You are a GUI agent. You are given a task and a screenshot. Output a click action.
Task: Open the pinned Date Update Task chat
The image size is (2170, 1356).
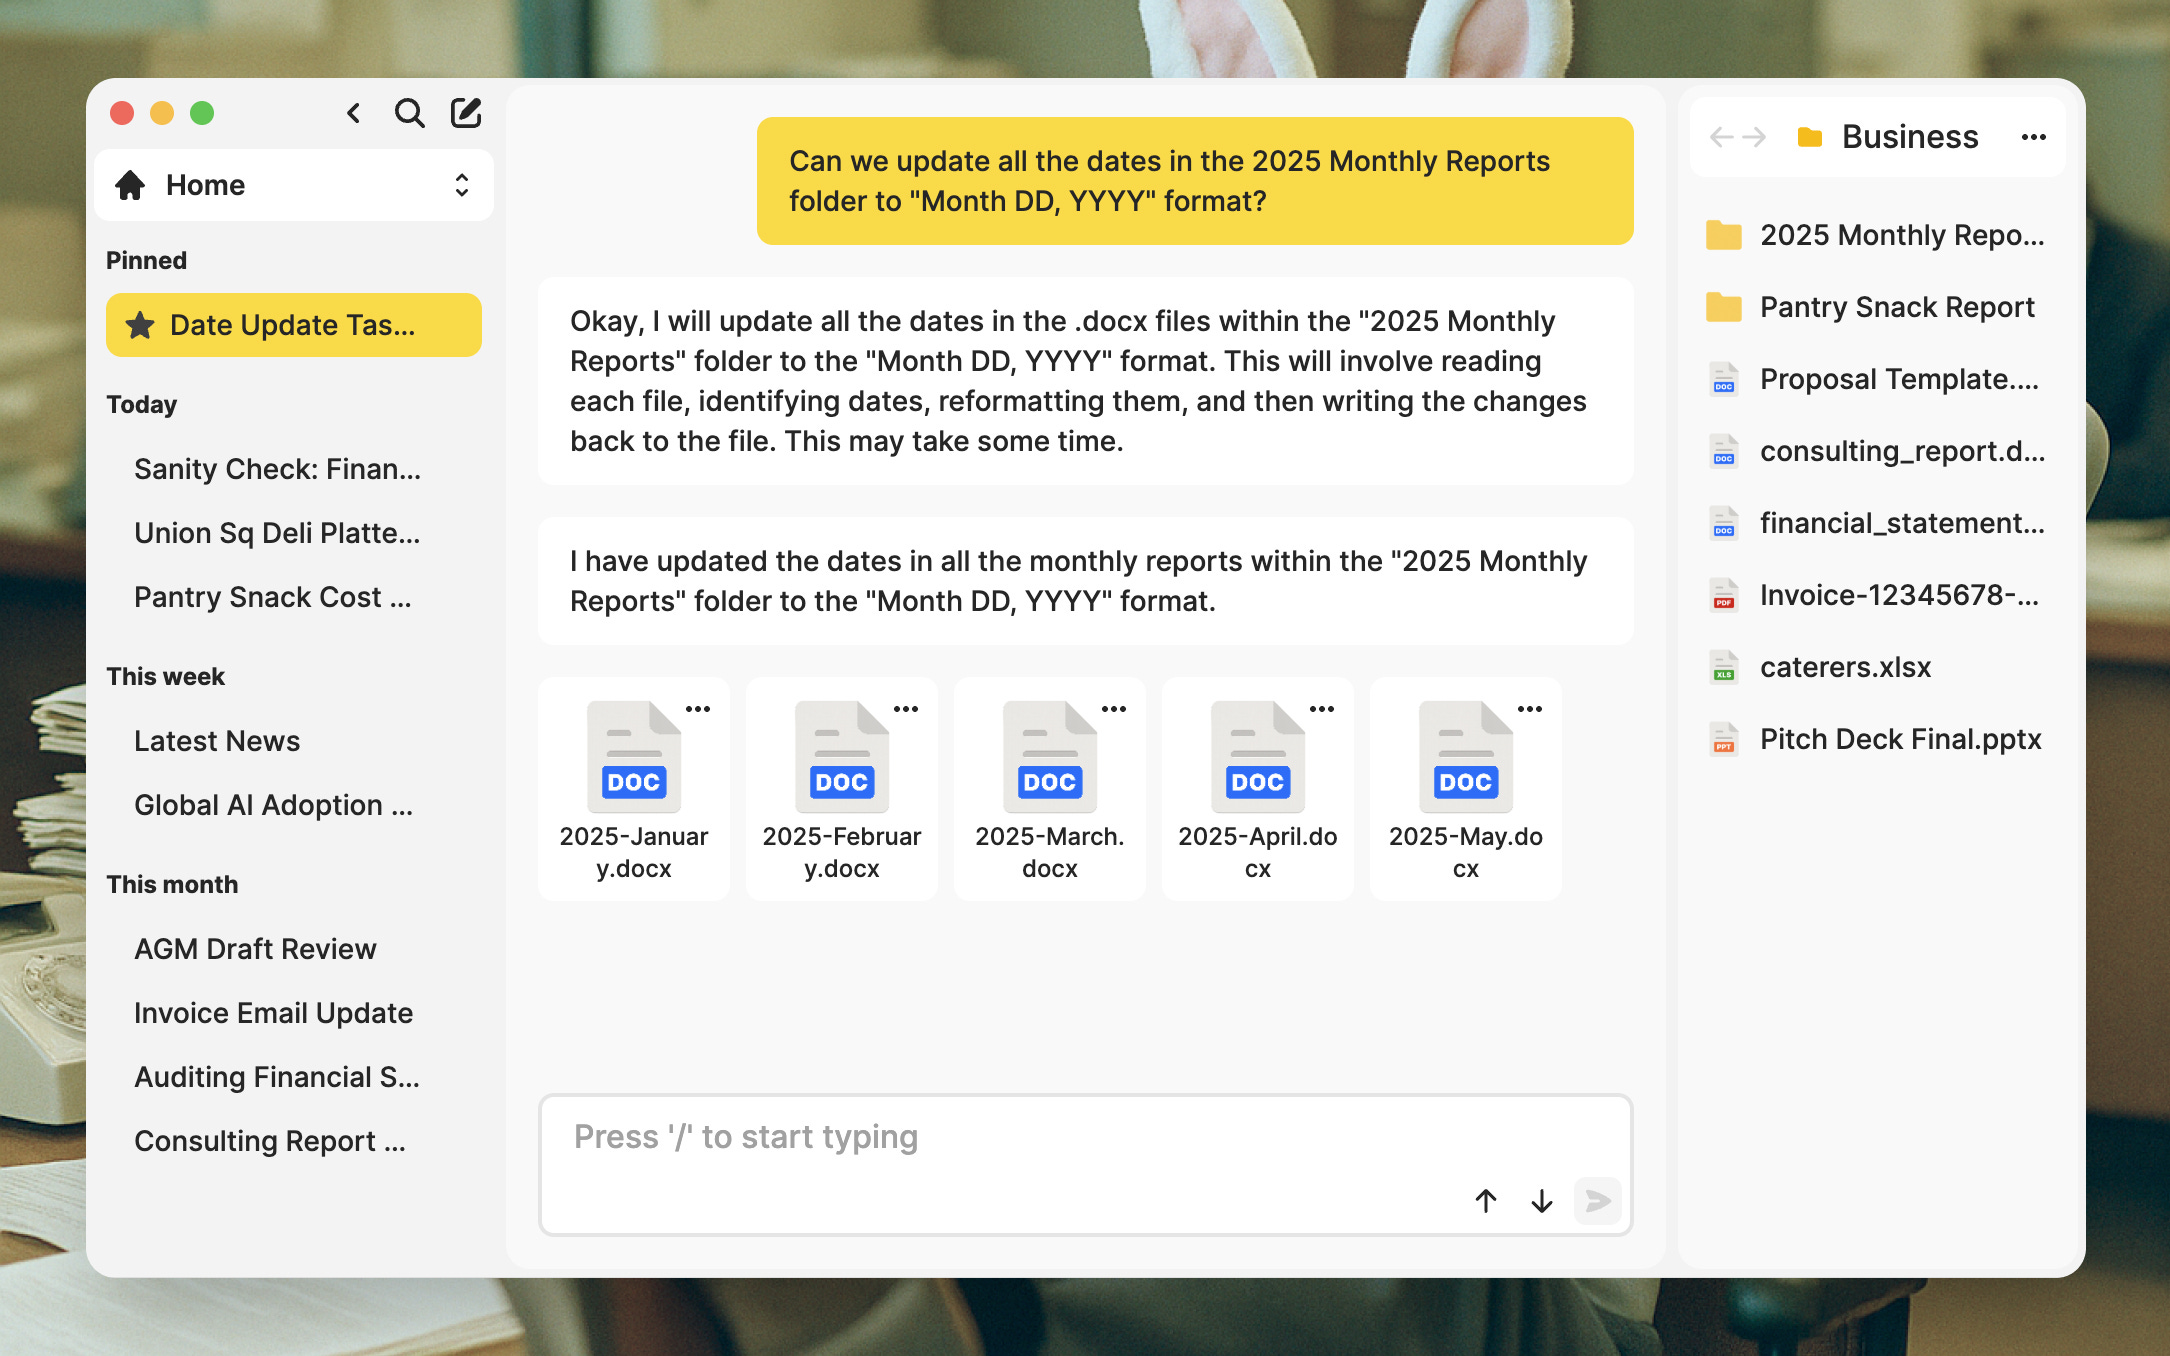(x=293, y=325)
